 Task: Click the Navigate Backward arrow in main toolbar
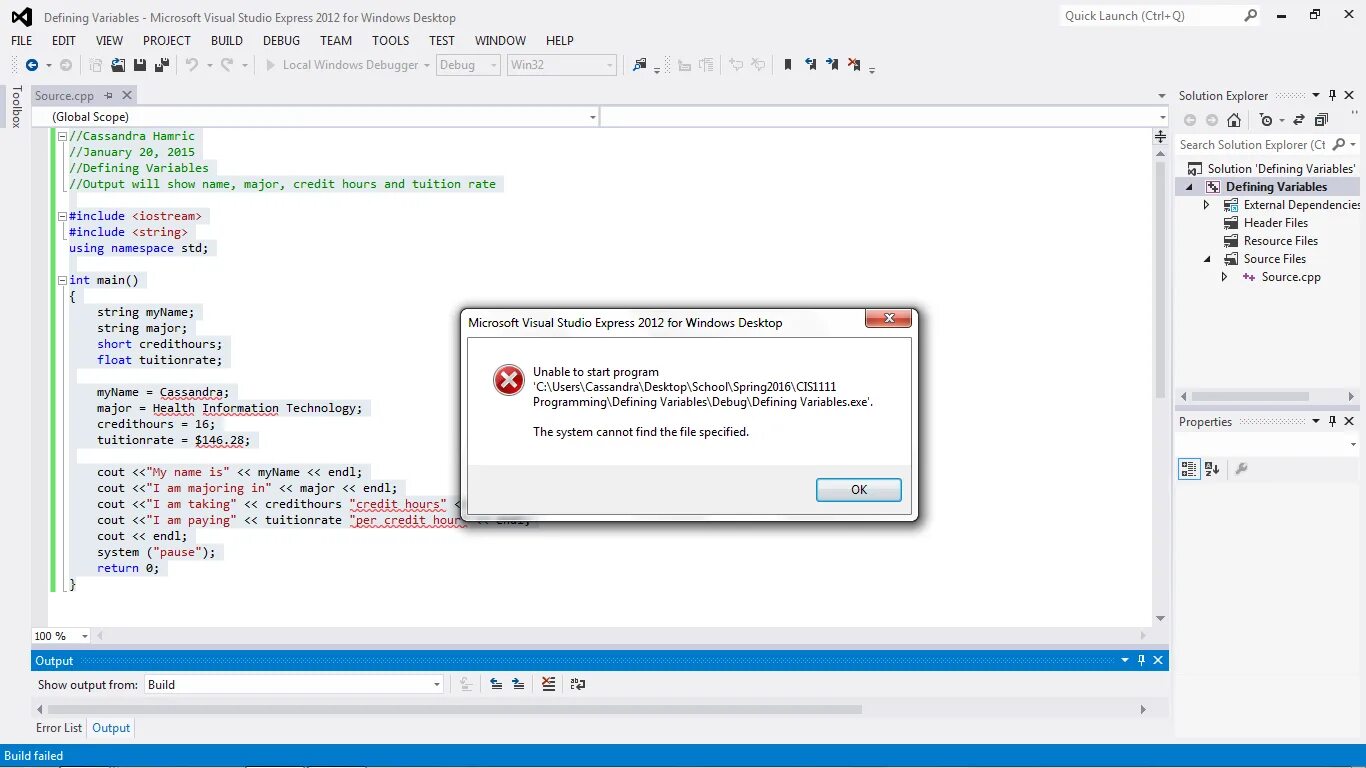point(32,65)
